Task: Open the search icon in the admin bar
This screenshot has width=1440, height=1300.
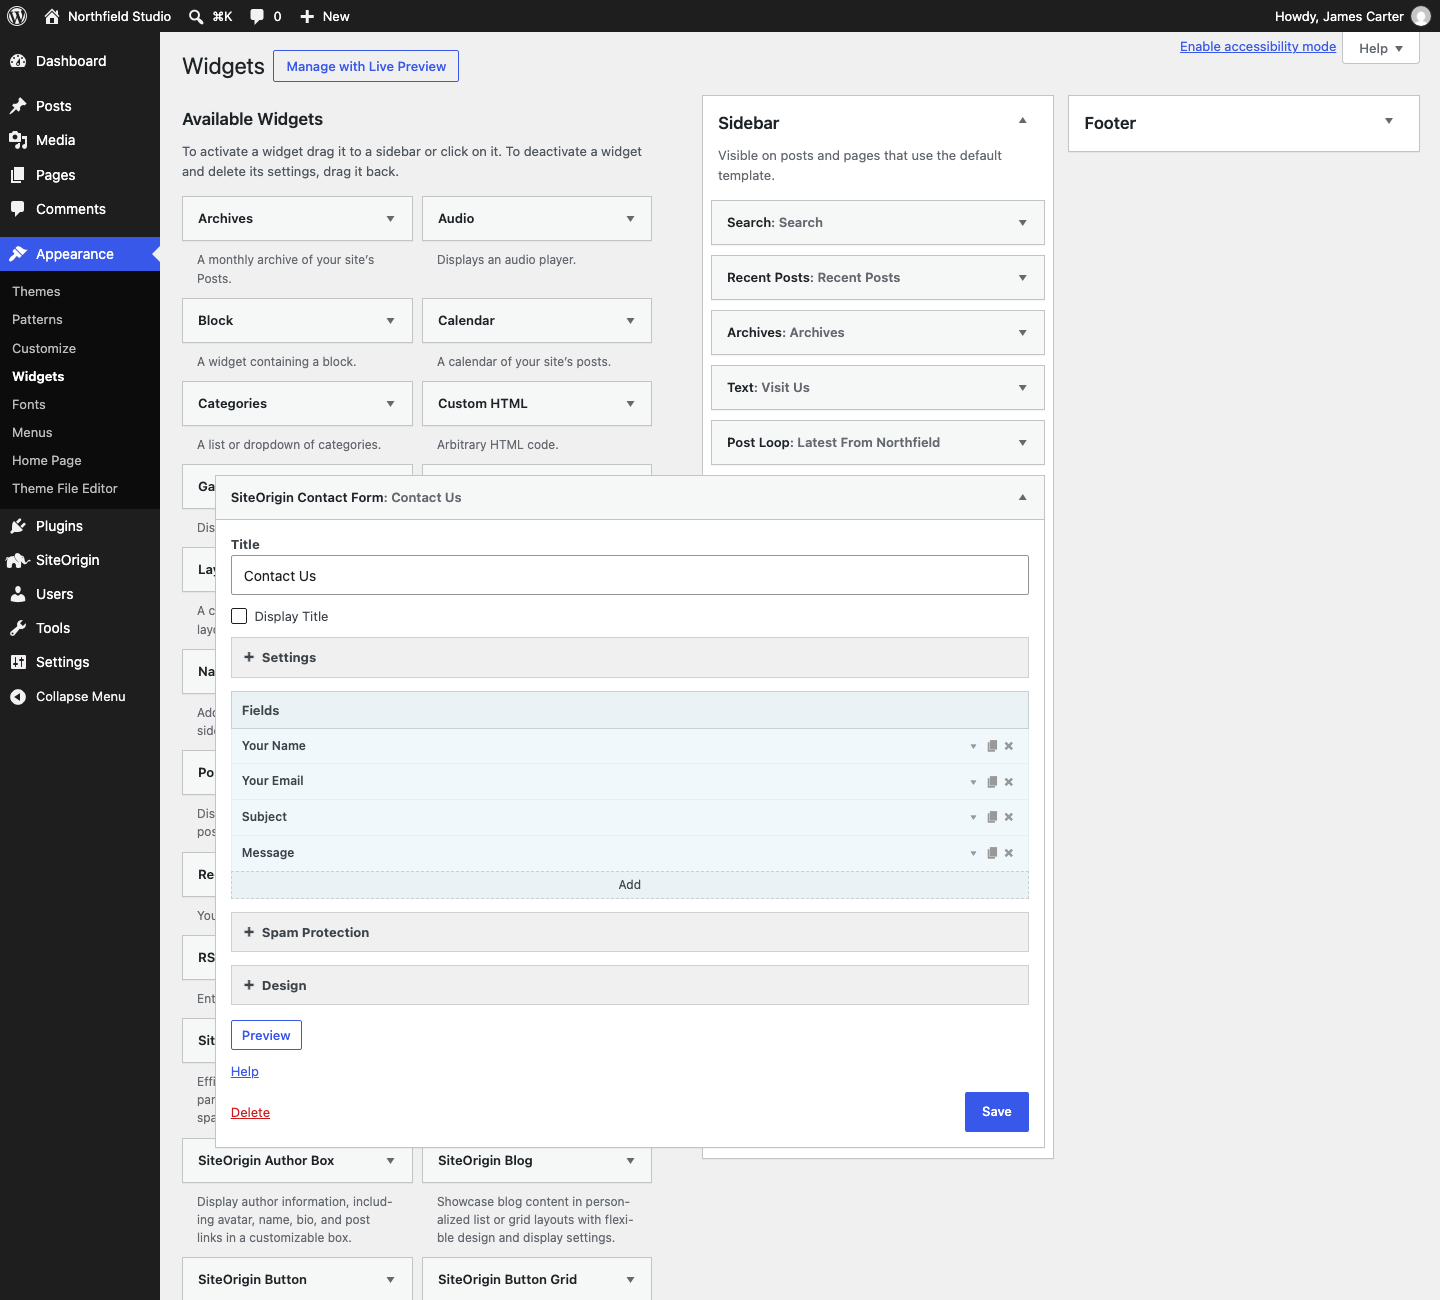Action: (x=196, y=16)
